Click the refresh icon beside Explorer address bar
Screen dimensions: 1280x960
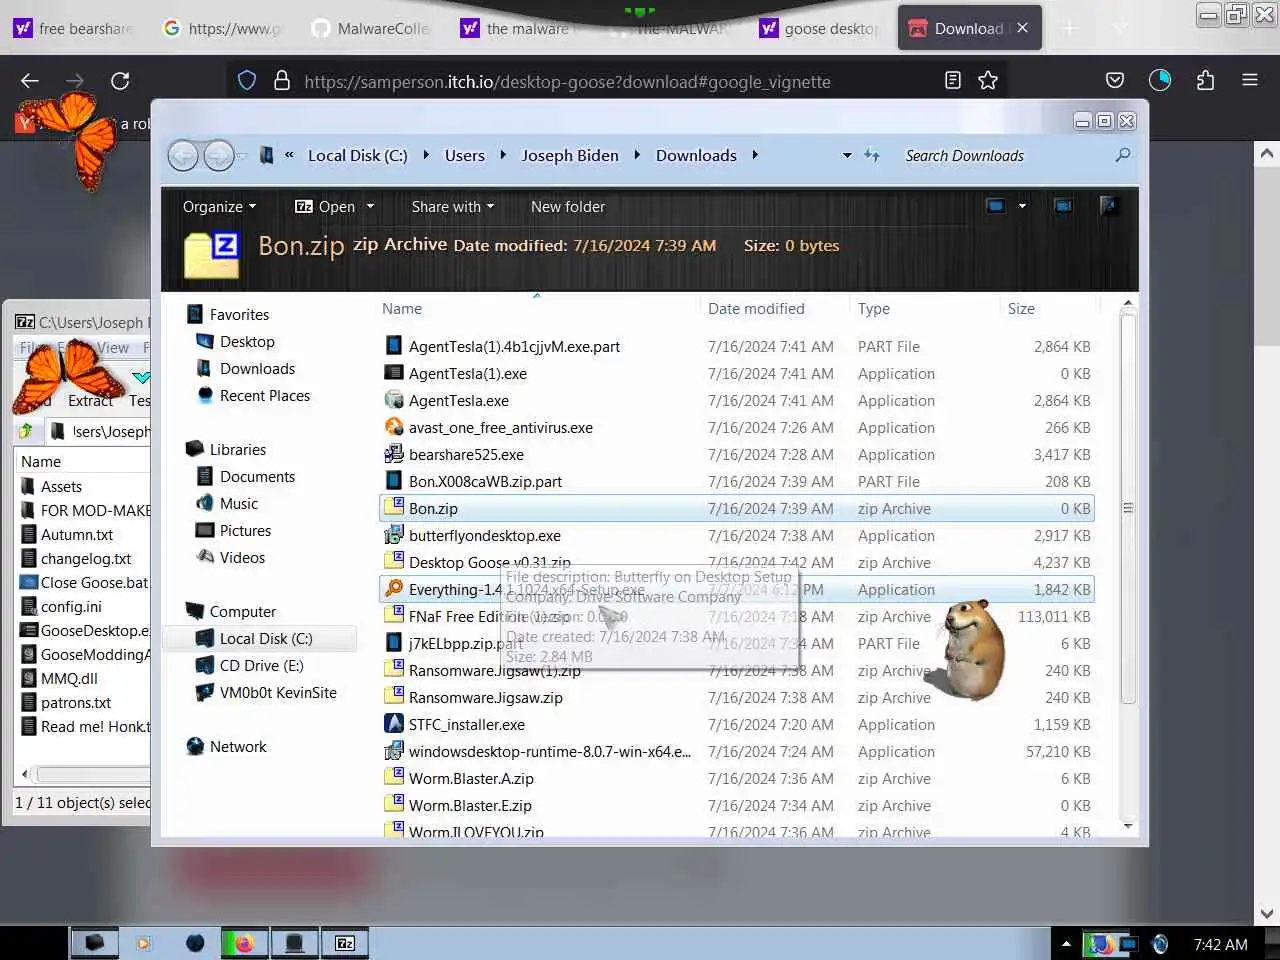point(872,155)
